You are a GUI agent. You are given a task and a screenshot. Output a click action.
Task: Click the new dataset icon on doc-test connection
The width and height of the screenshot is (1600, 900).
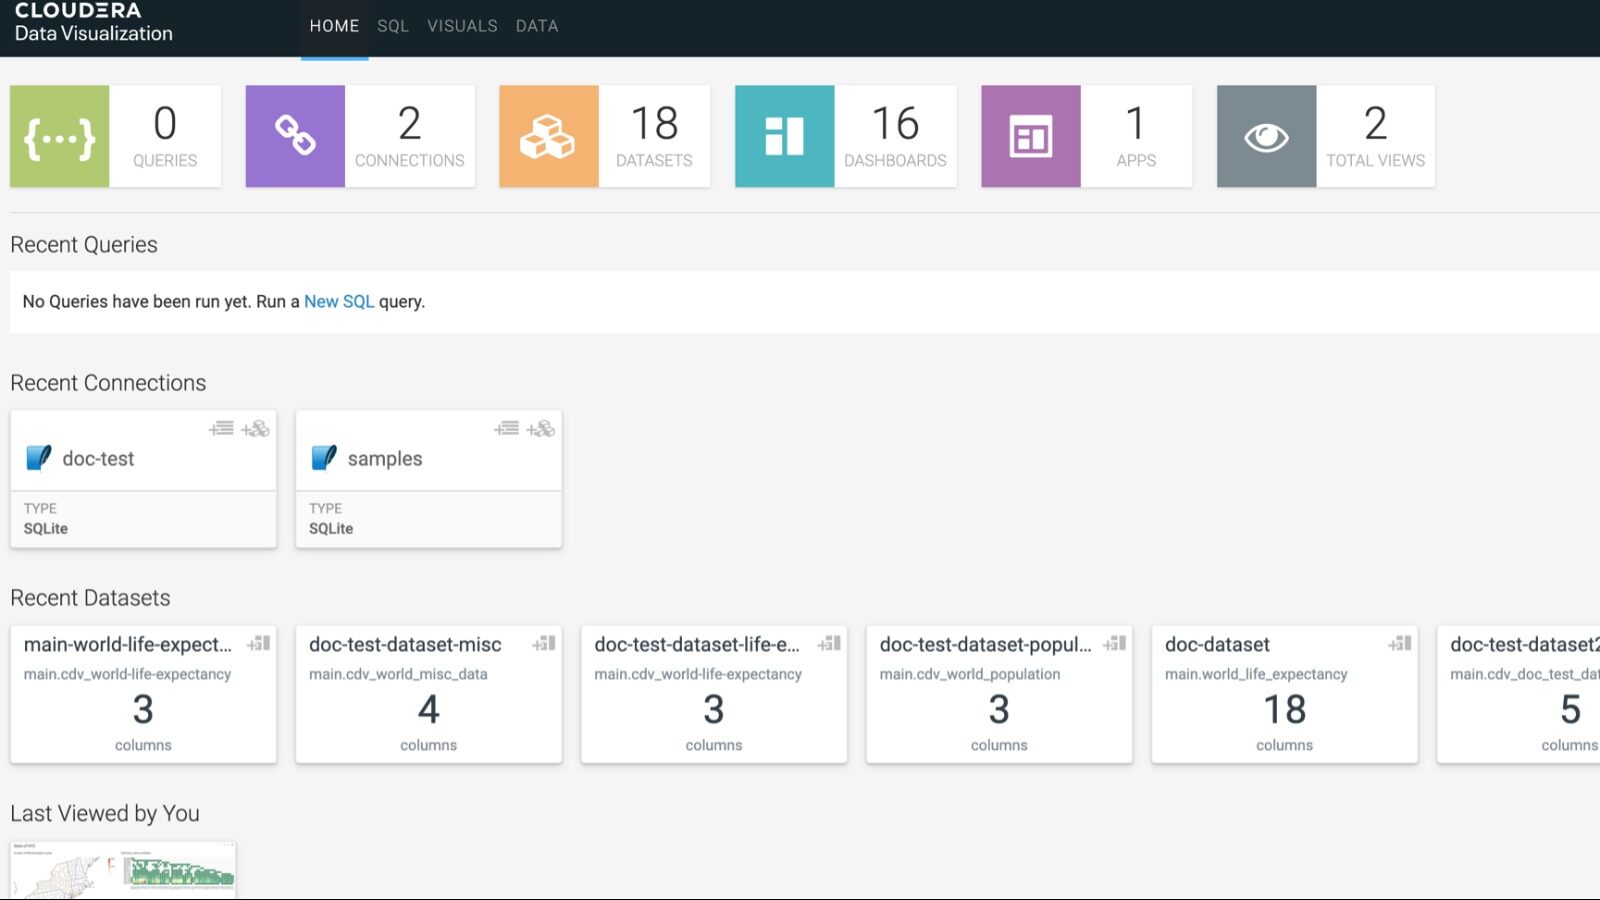click(256, 428)
